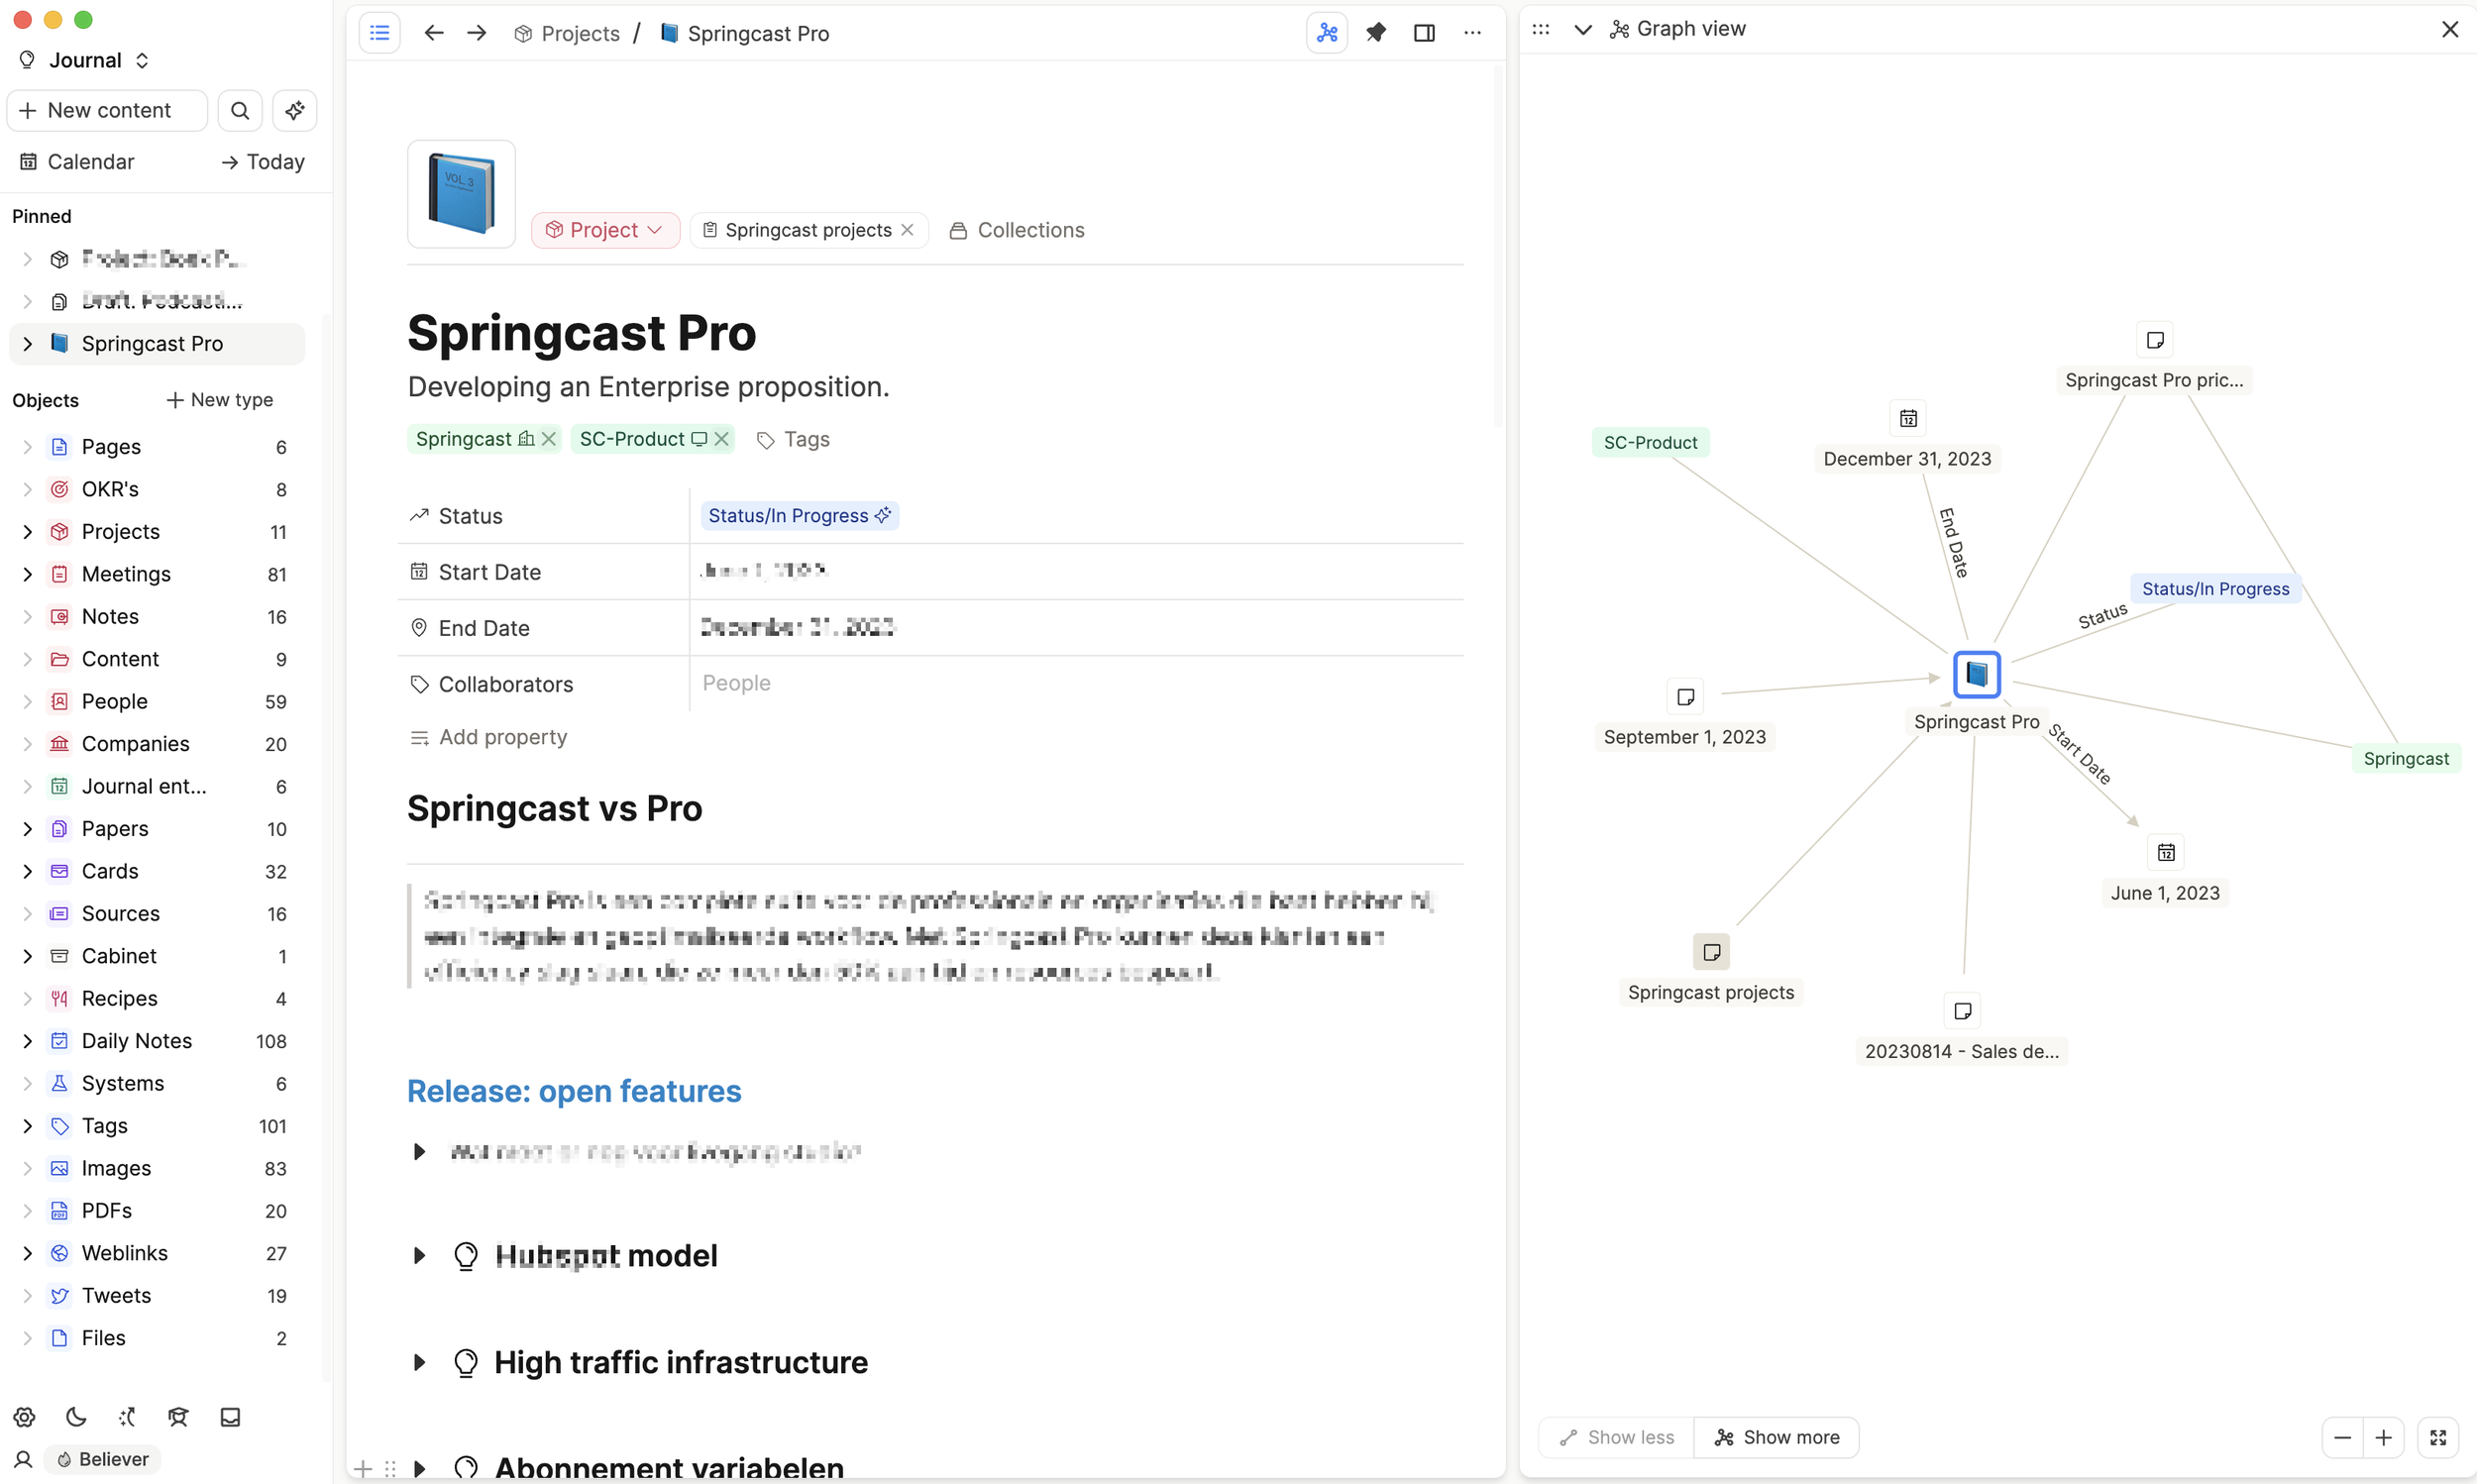Viewport: 2477px width, 1484px height.
Task: Click the search magnifier icon
Action: tap(240, 110)
